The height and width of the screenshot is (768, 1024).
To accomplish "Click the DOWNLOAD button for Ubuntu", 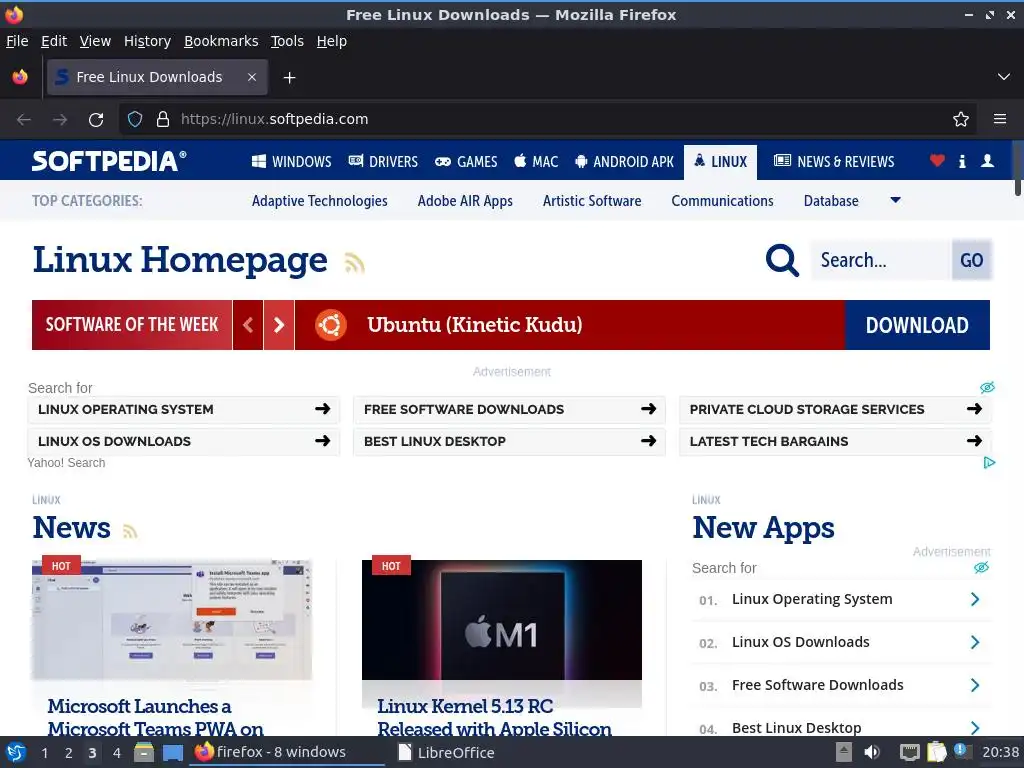I will [917, 325].
